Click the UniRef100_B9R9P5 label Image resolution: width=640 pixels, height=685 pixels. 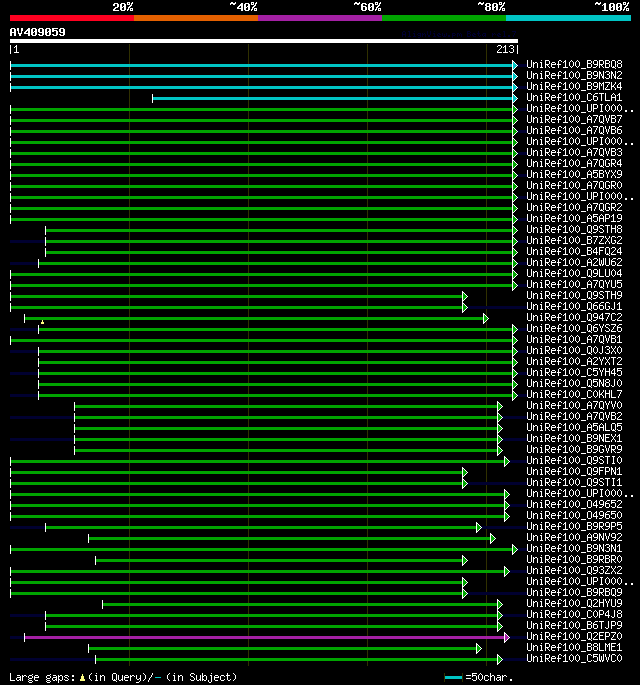coord(574,526)
